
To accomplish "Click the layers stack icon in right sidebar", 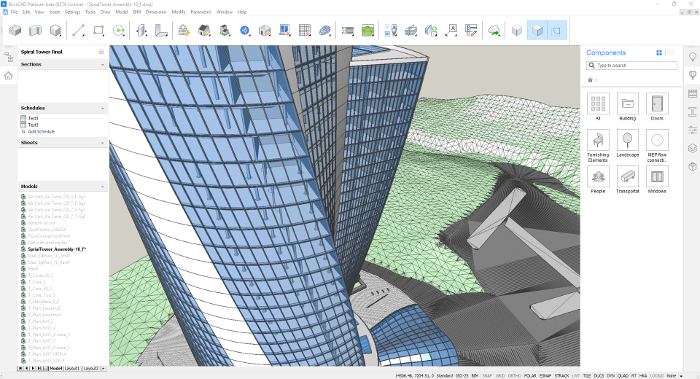I will (x=692, y=148).
